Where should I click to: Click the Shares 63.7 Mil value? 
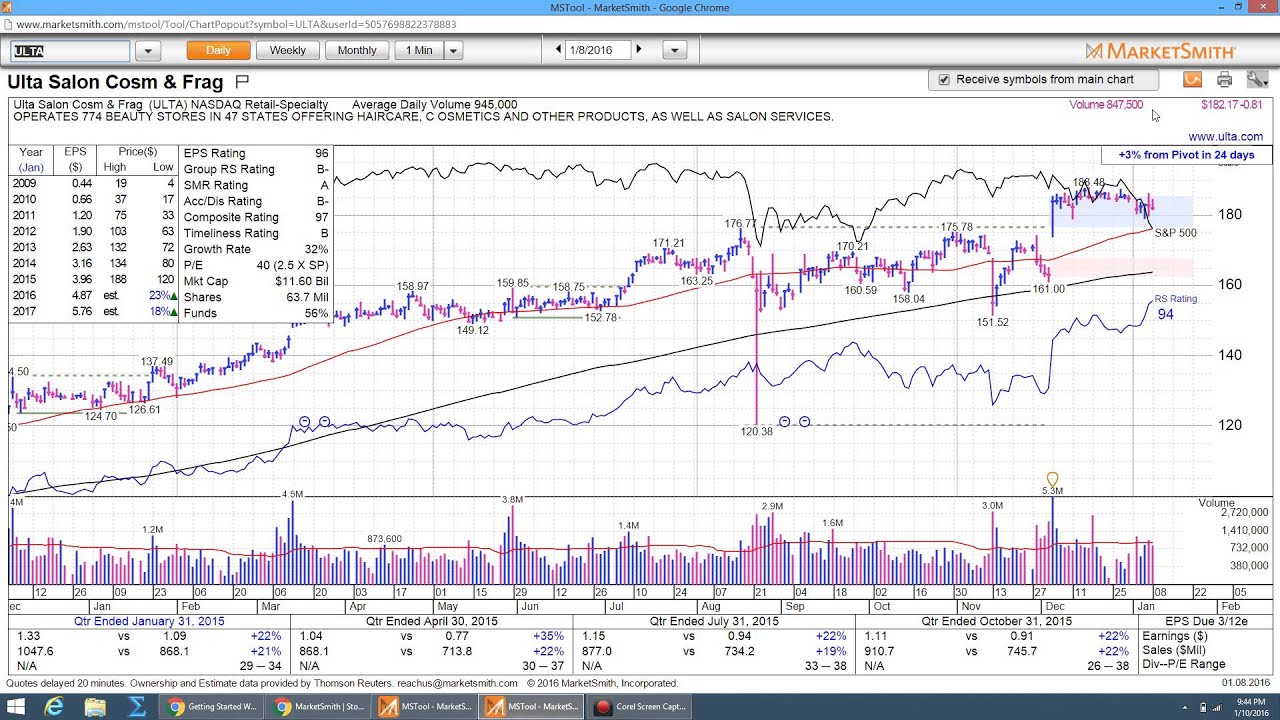(308, 297)
